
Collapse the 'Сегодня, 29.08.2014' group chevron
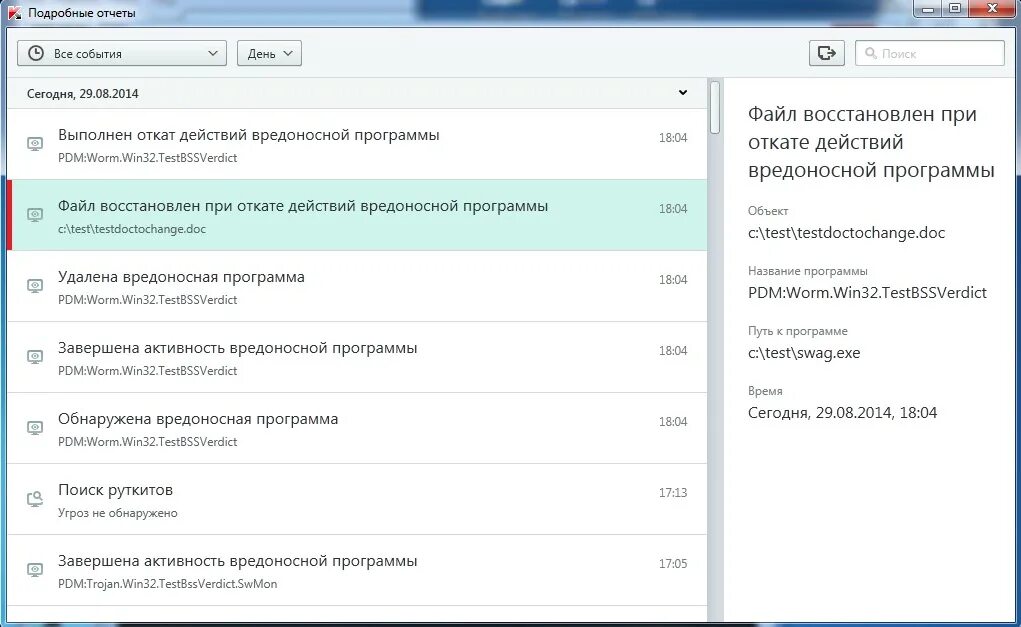point(682,92)
